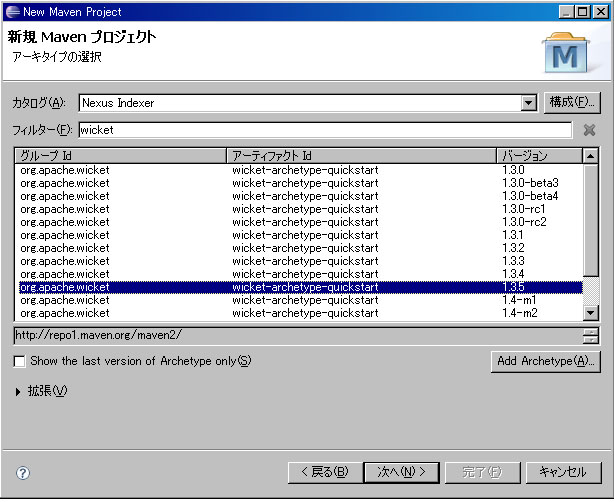Viewport: 614px width, 502px height.
Task: Open help with the question mark icon
Action: click(x=23, y=473)
